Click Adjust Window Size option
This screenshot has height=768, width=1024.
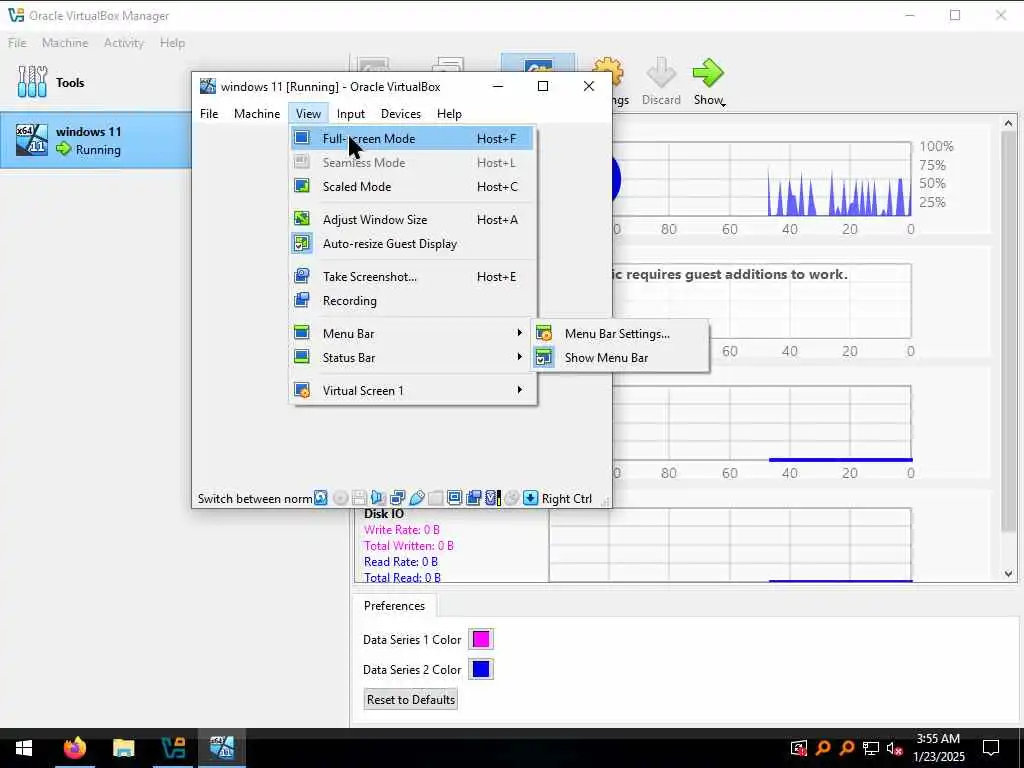(412, 219)
